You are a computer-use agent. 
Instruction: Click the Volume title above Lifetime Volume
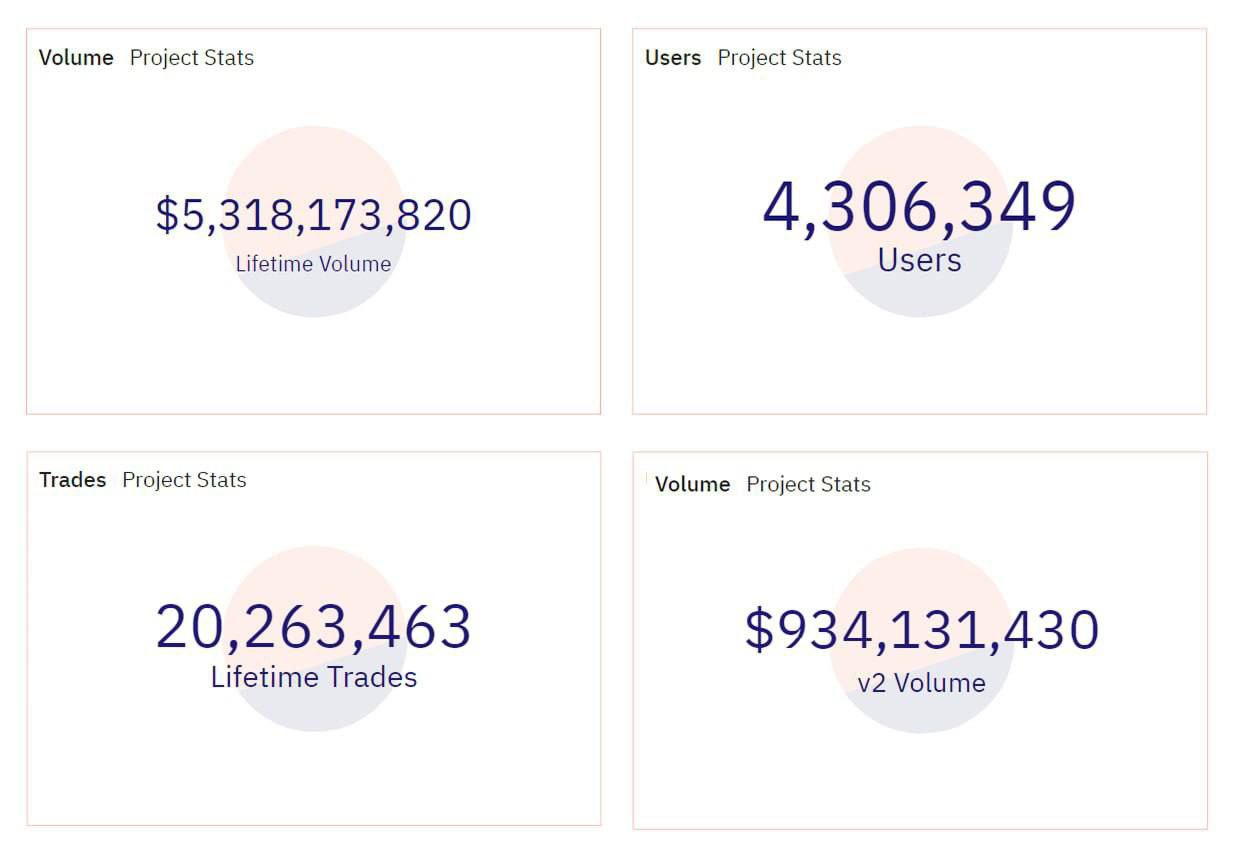pos(76,58)
